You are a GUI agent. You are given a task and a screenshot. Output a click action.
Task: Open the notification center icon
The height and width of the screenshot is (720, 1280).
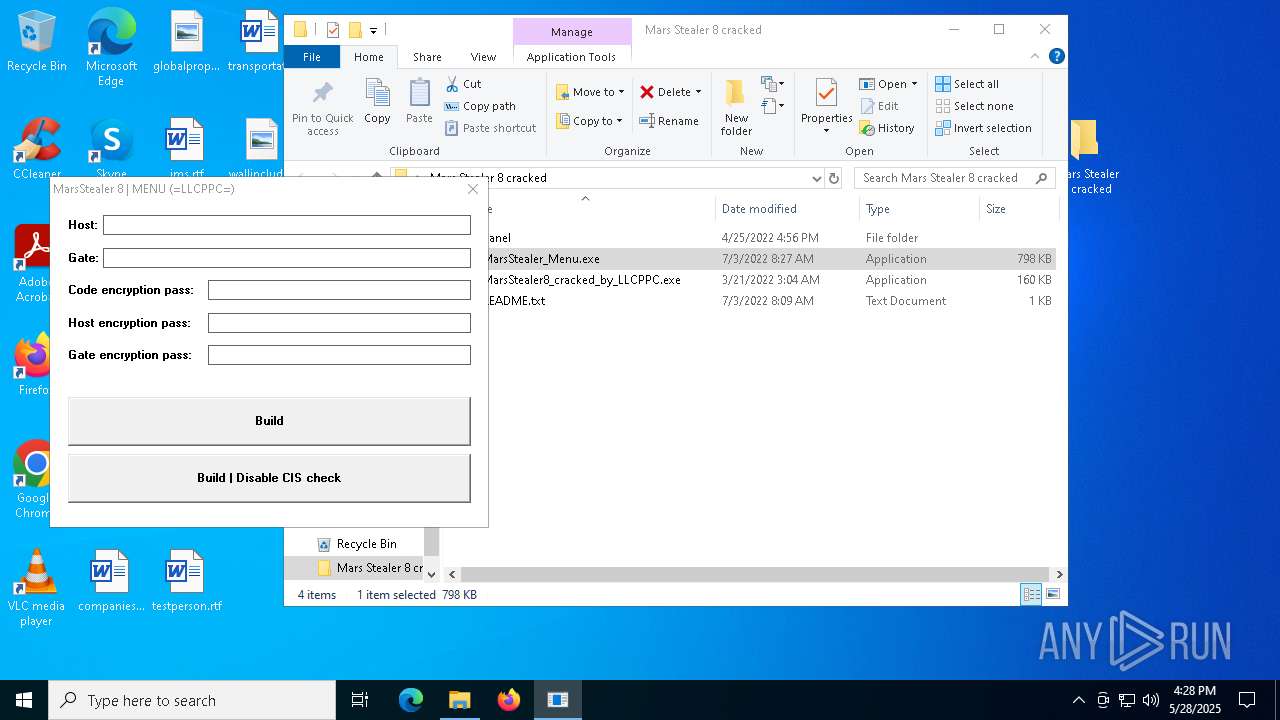point(1247,700)
